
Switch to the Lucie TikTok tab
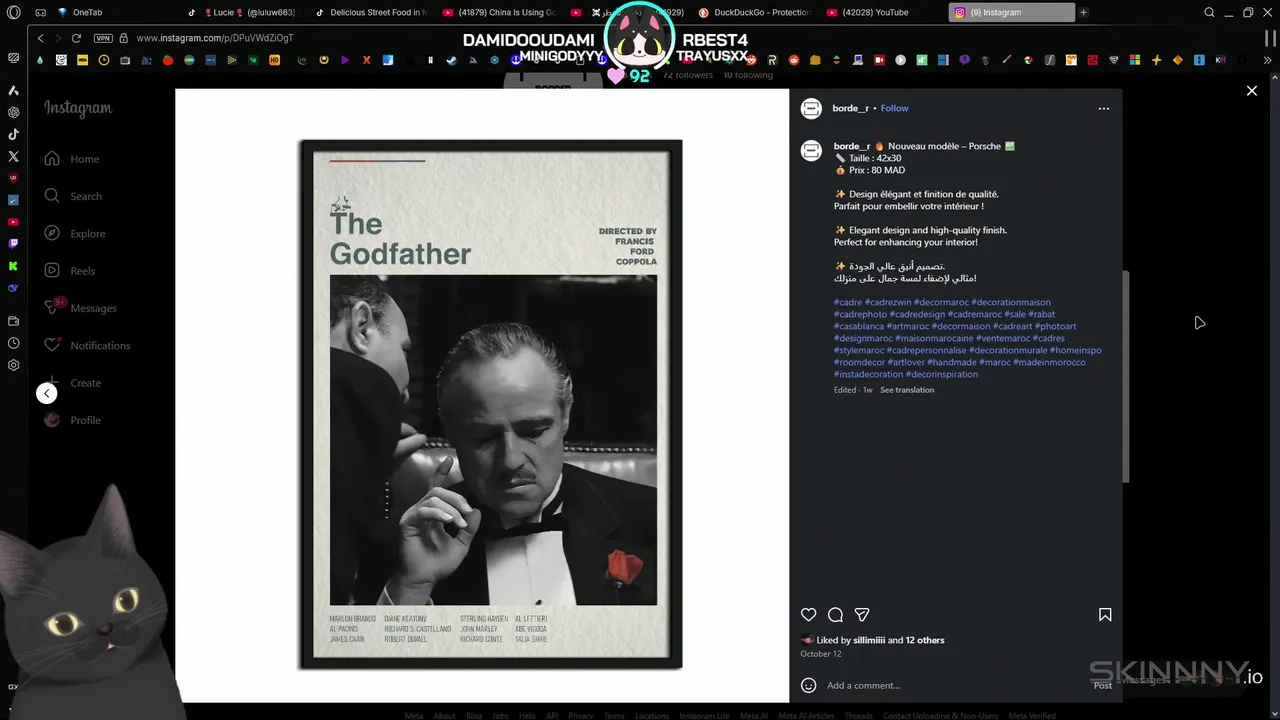click(243, 12)
